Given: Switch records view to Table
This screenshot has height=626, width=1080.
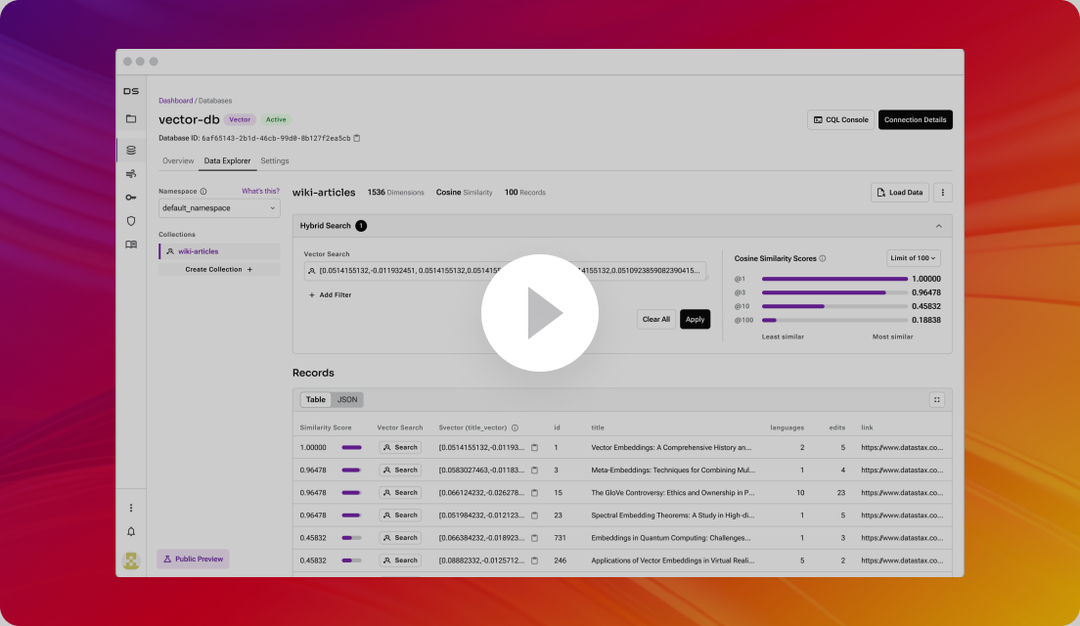Looking at the screenshot, I should (316, 399).
